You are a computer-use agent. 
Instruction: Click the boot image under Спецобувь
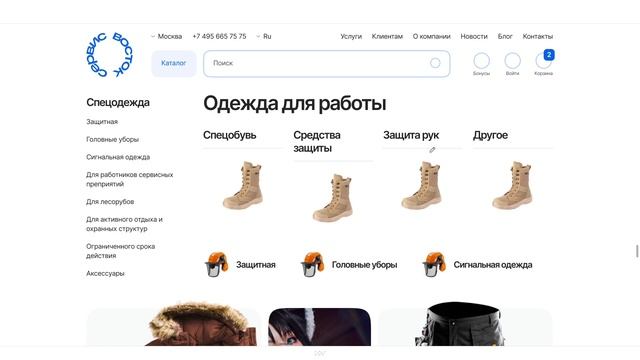243,185
